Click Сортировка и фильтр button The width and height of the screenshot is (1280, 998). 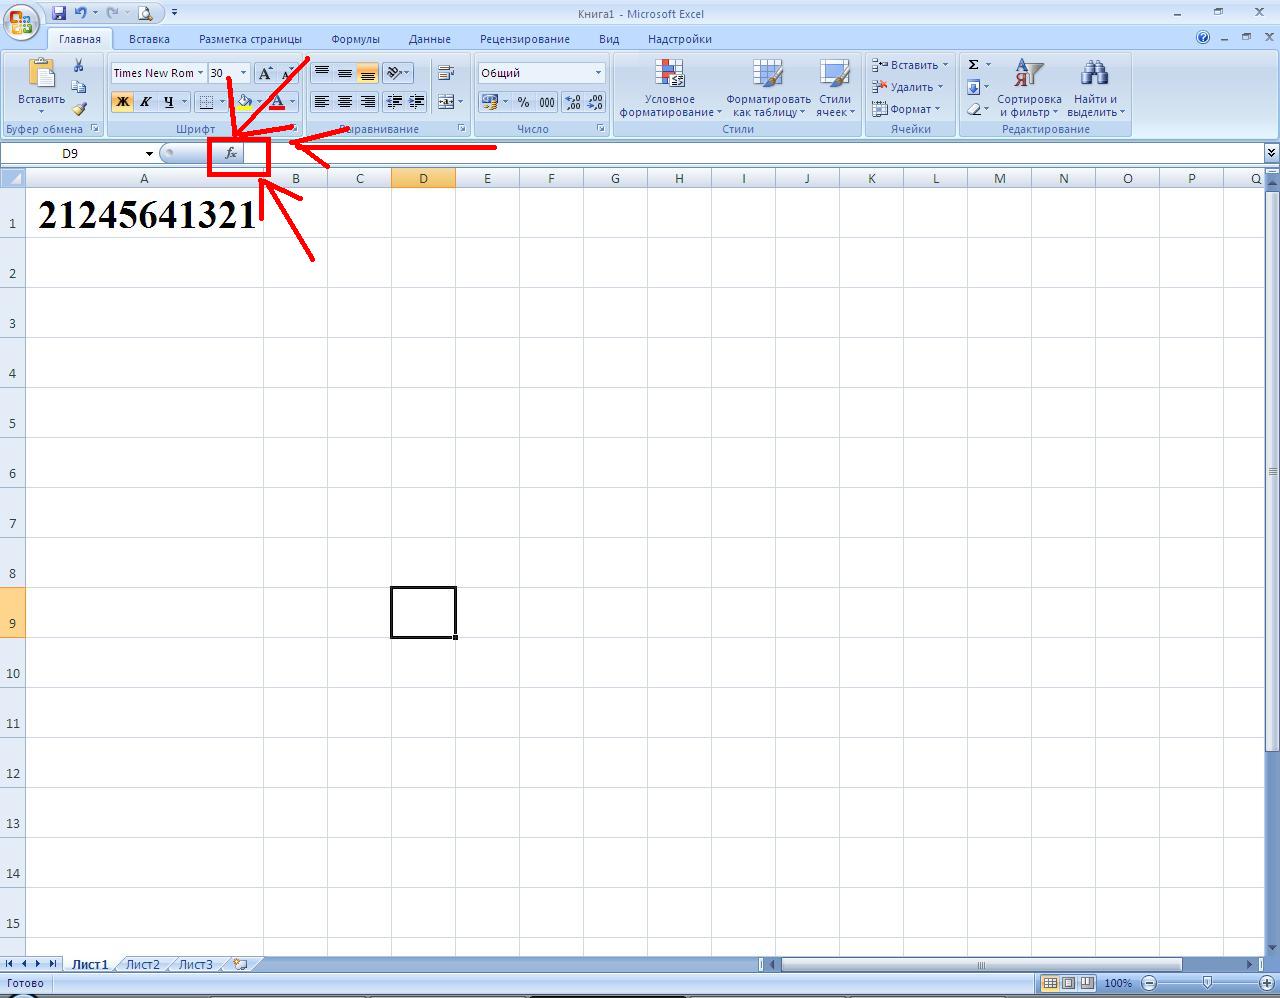tap(1029, 88)
